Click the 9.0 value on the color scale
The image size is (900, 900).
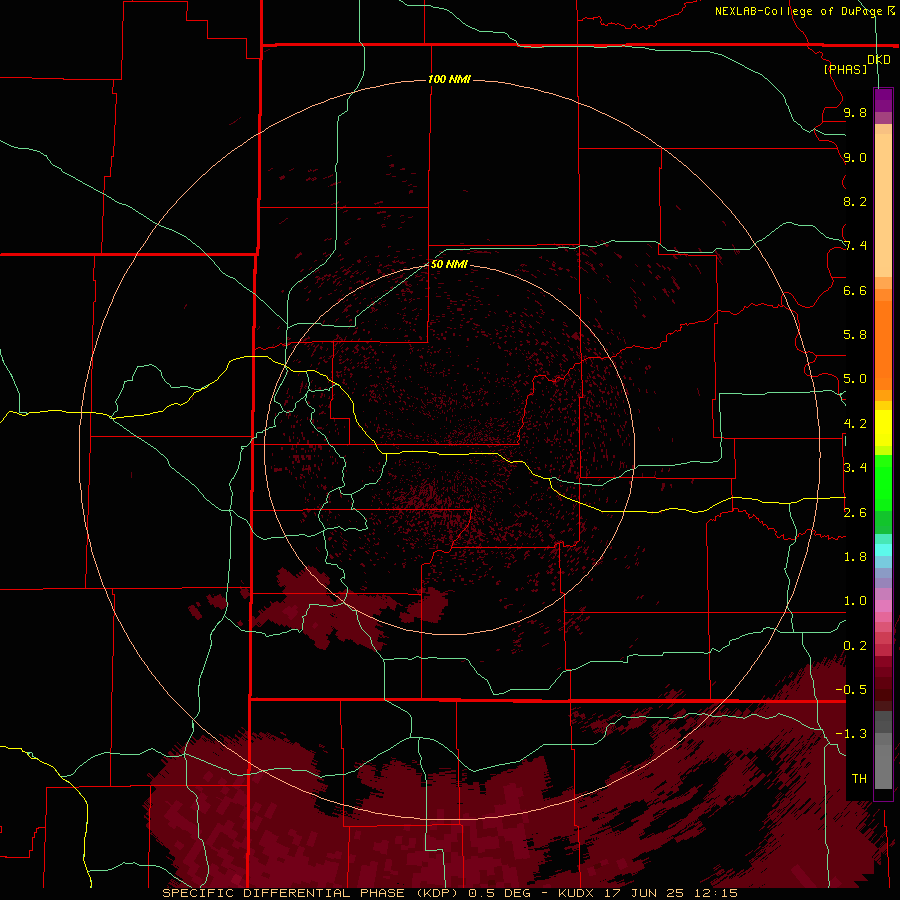click(x=855, y=157)
